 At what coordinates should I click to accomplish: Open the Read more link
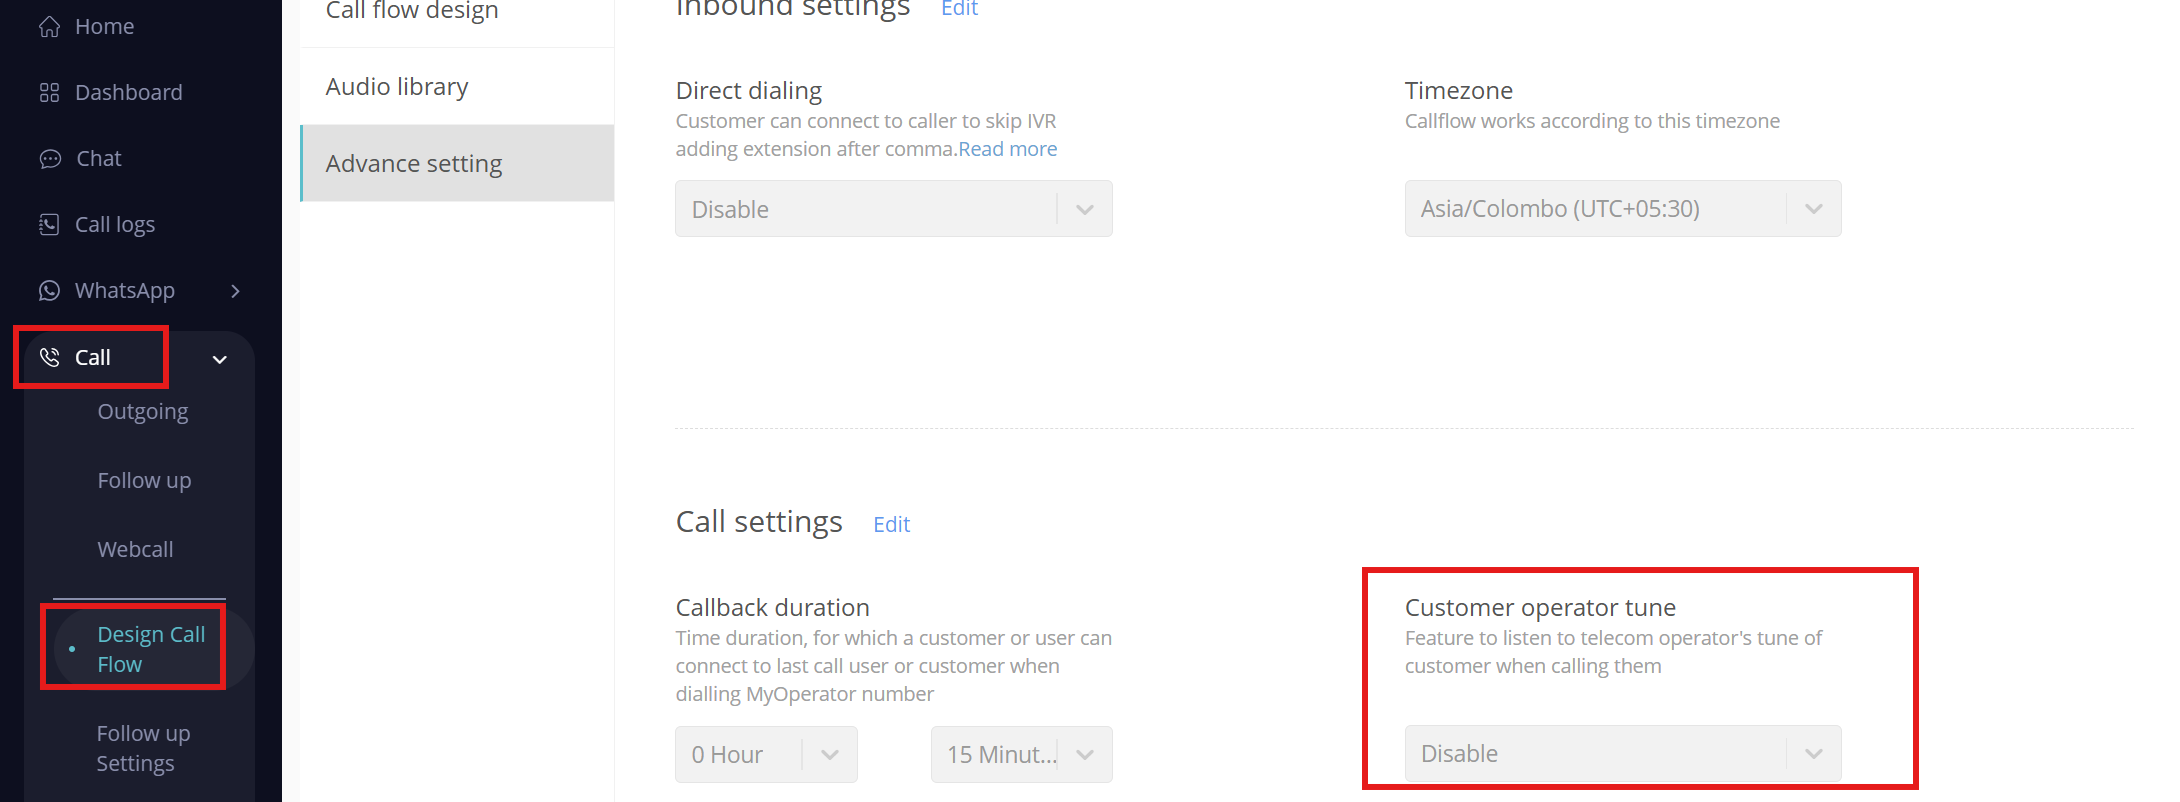tap(1007, 149)
